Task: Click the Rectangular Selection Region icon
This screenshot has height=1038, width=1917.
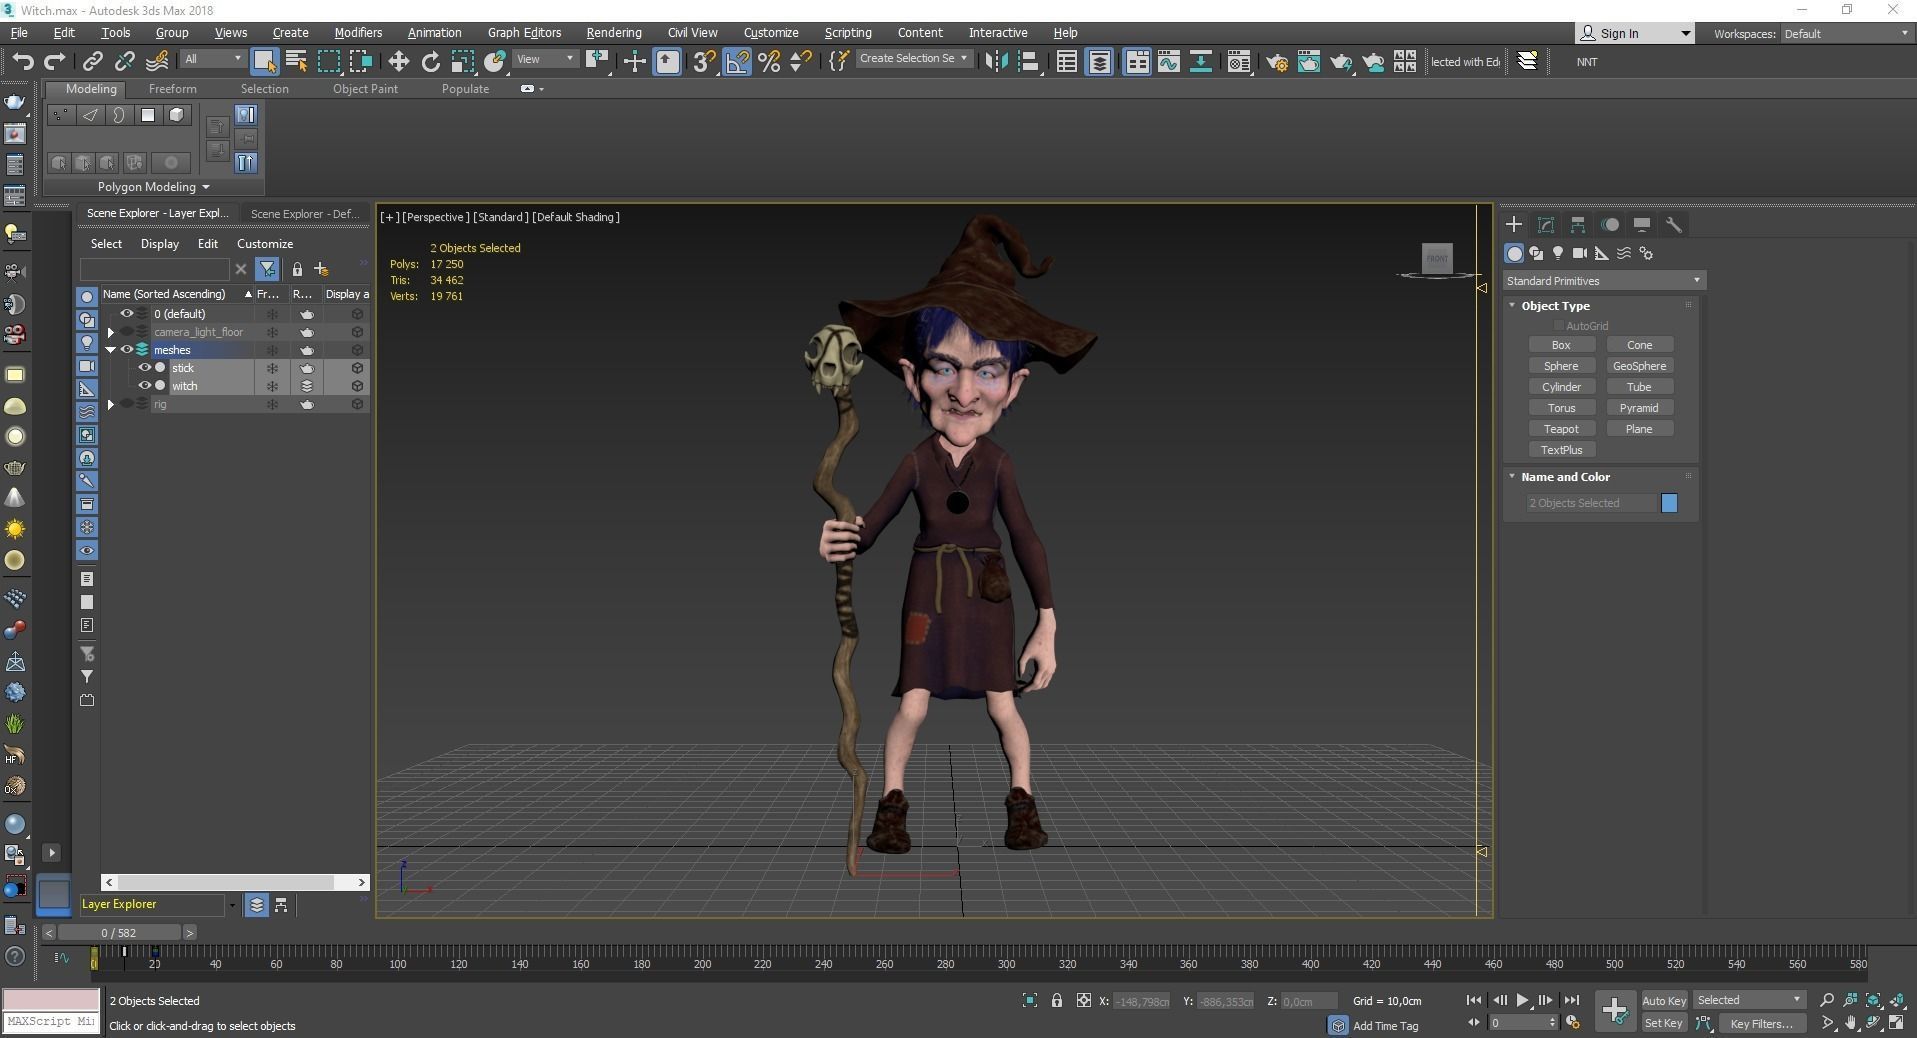Action: pyautogui.click(x=329, y=62)
